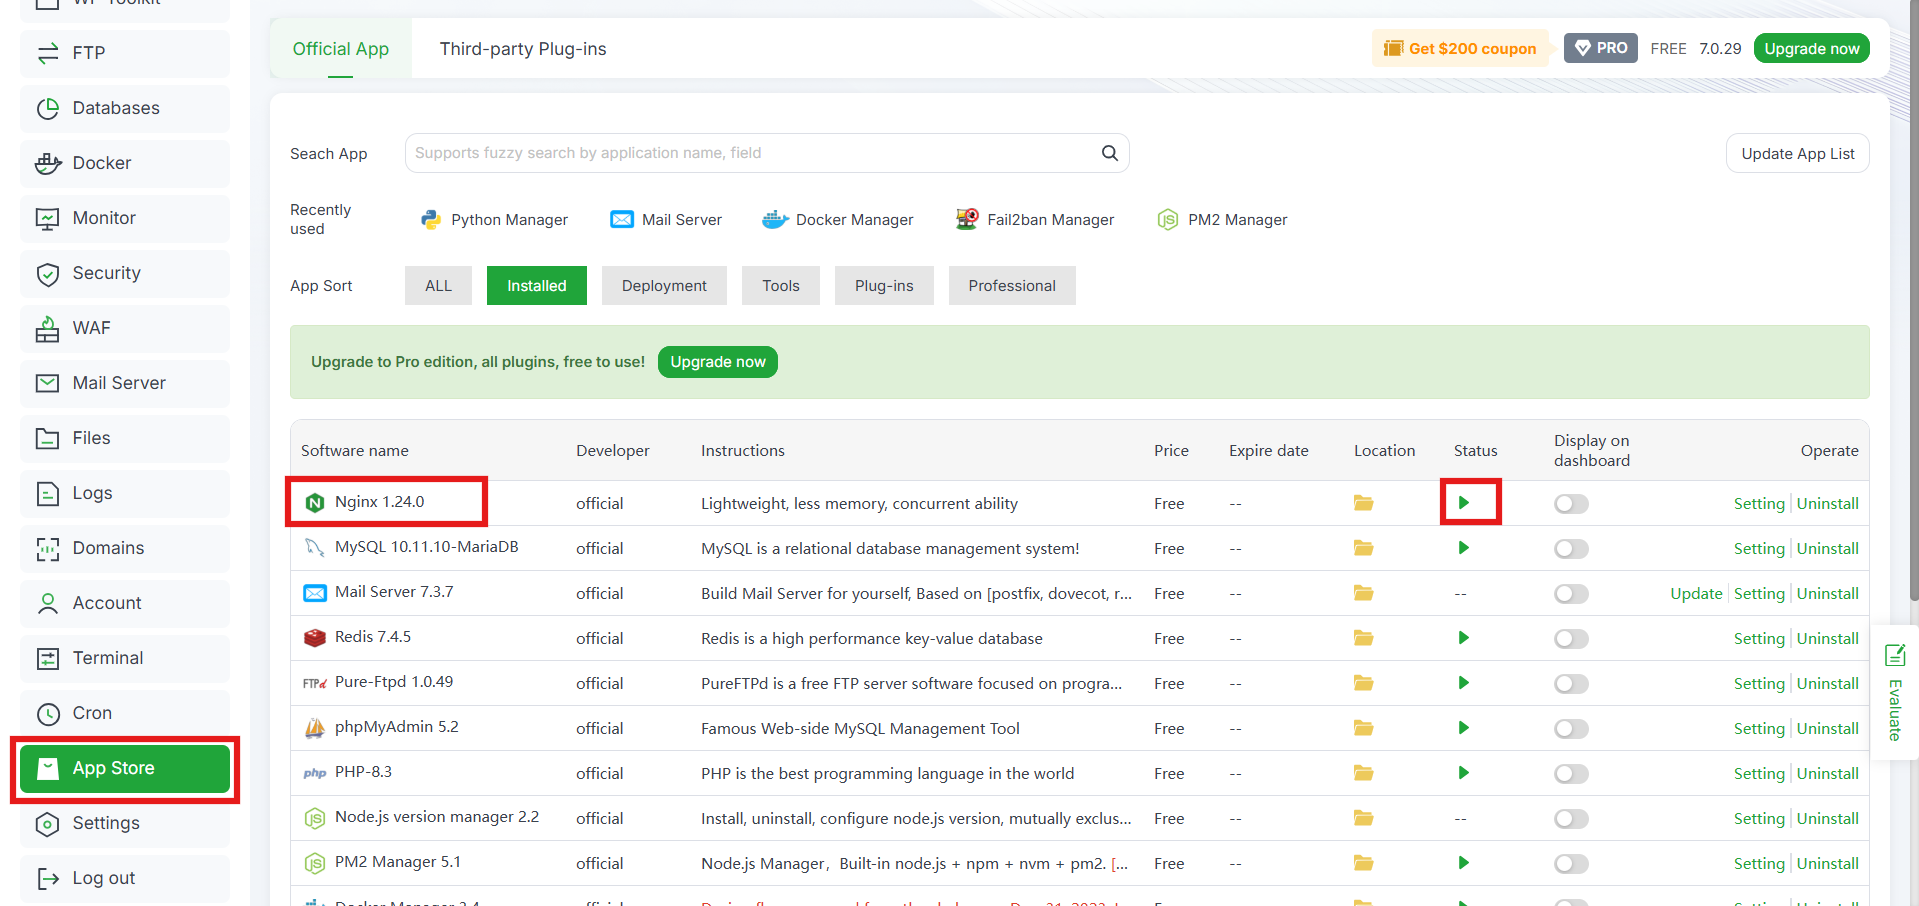Toggle Mail Server display on dashboard
The height and width of the screenshot is (906, 1919).
point(1571,594)
